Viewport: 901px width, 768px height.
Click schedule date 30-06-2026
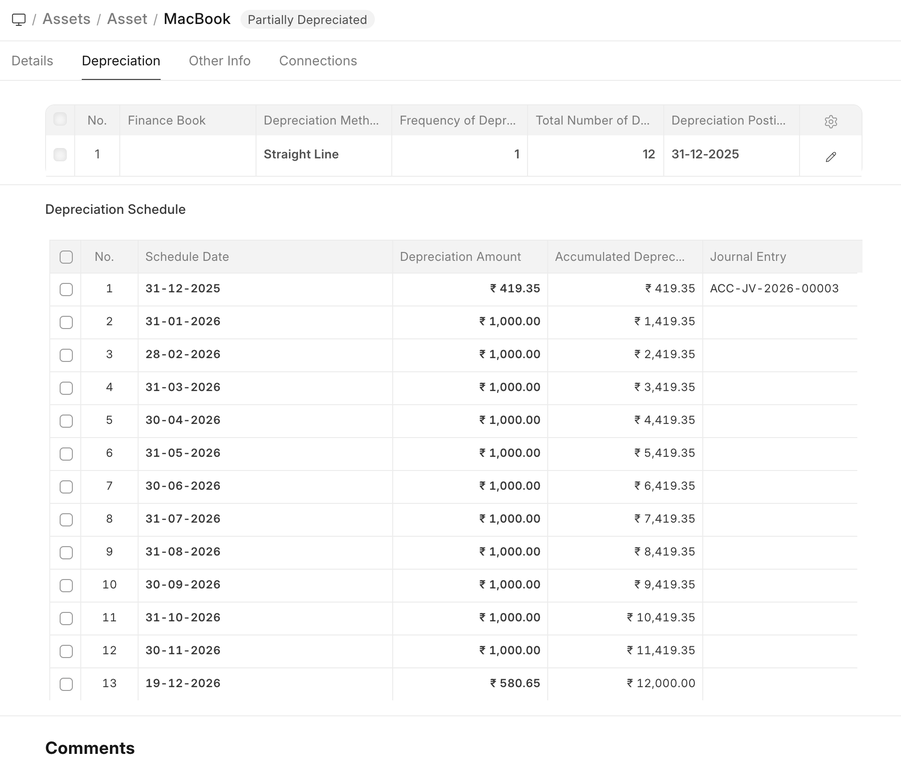click(x=265, y=487)
